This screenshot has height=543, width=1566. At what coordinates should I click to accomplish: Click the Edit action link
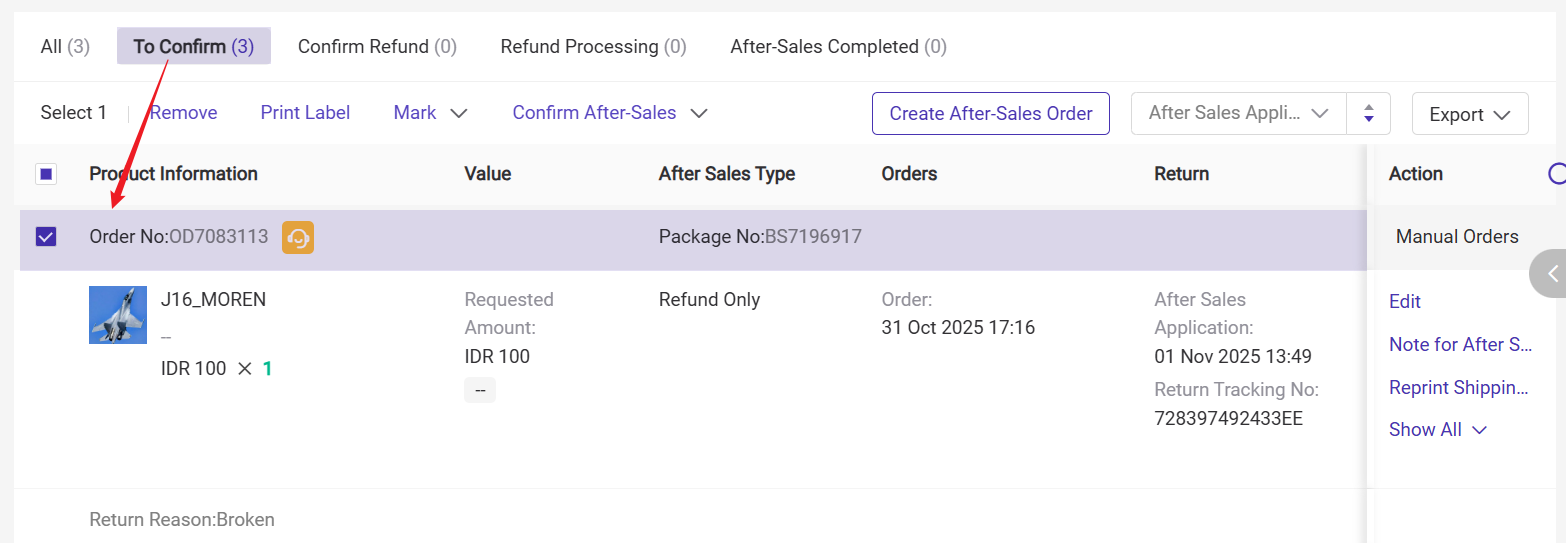pos(1404,301)
